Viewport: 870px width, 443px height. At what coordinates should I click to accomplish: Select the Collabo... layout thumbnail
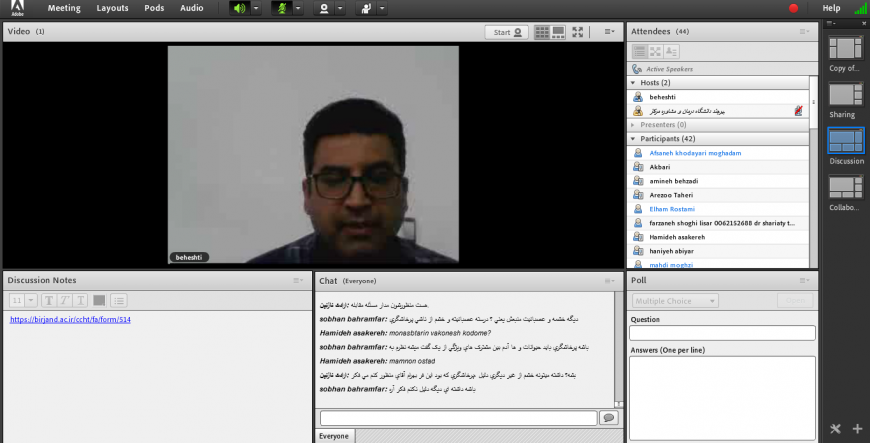[846, 187]
